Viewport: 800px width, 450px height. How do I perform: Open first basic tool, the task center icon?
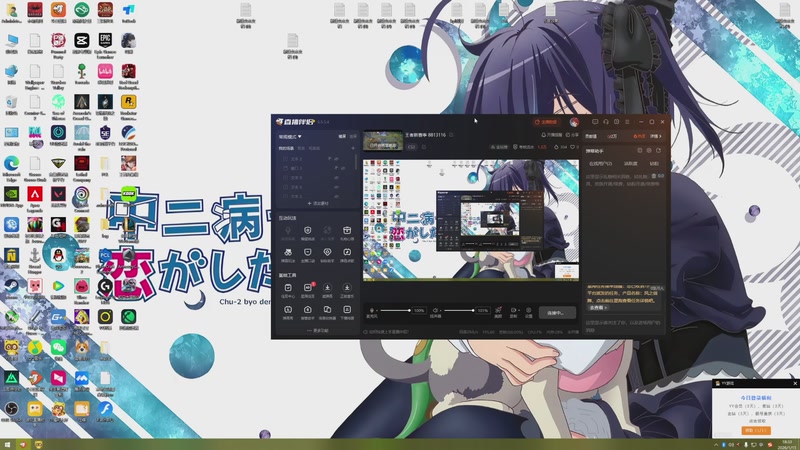(288, 288)
